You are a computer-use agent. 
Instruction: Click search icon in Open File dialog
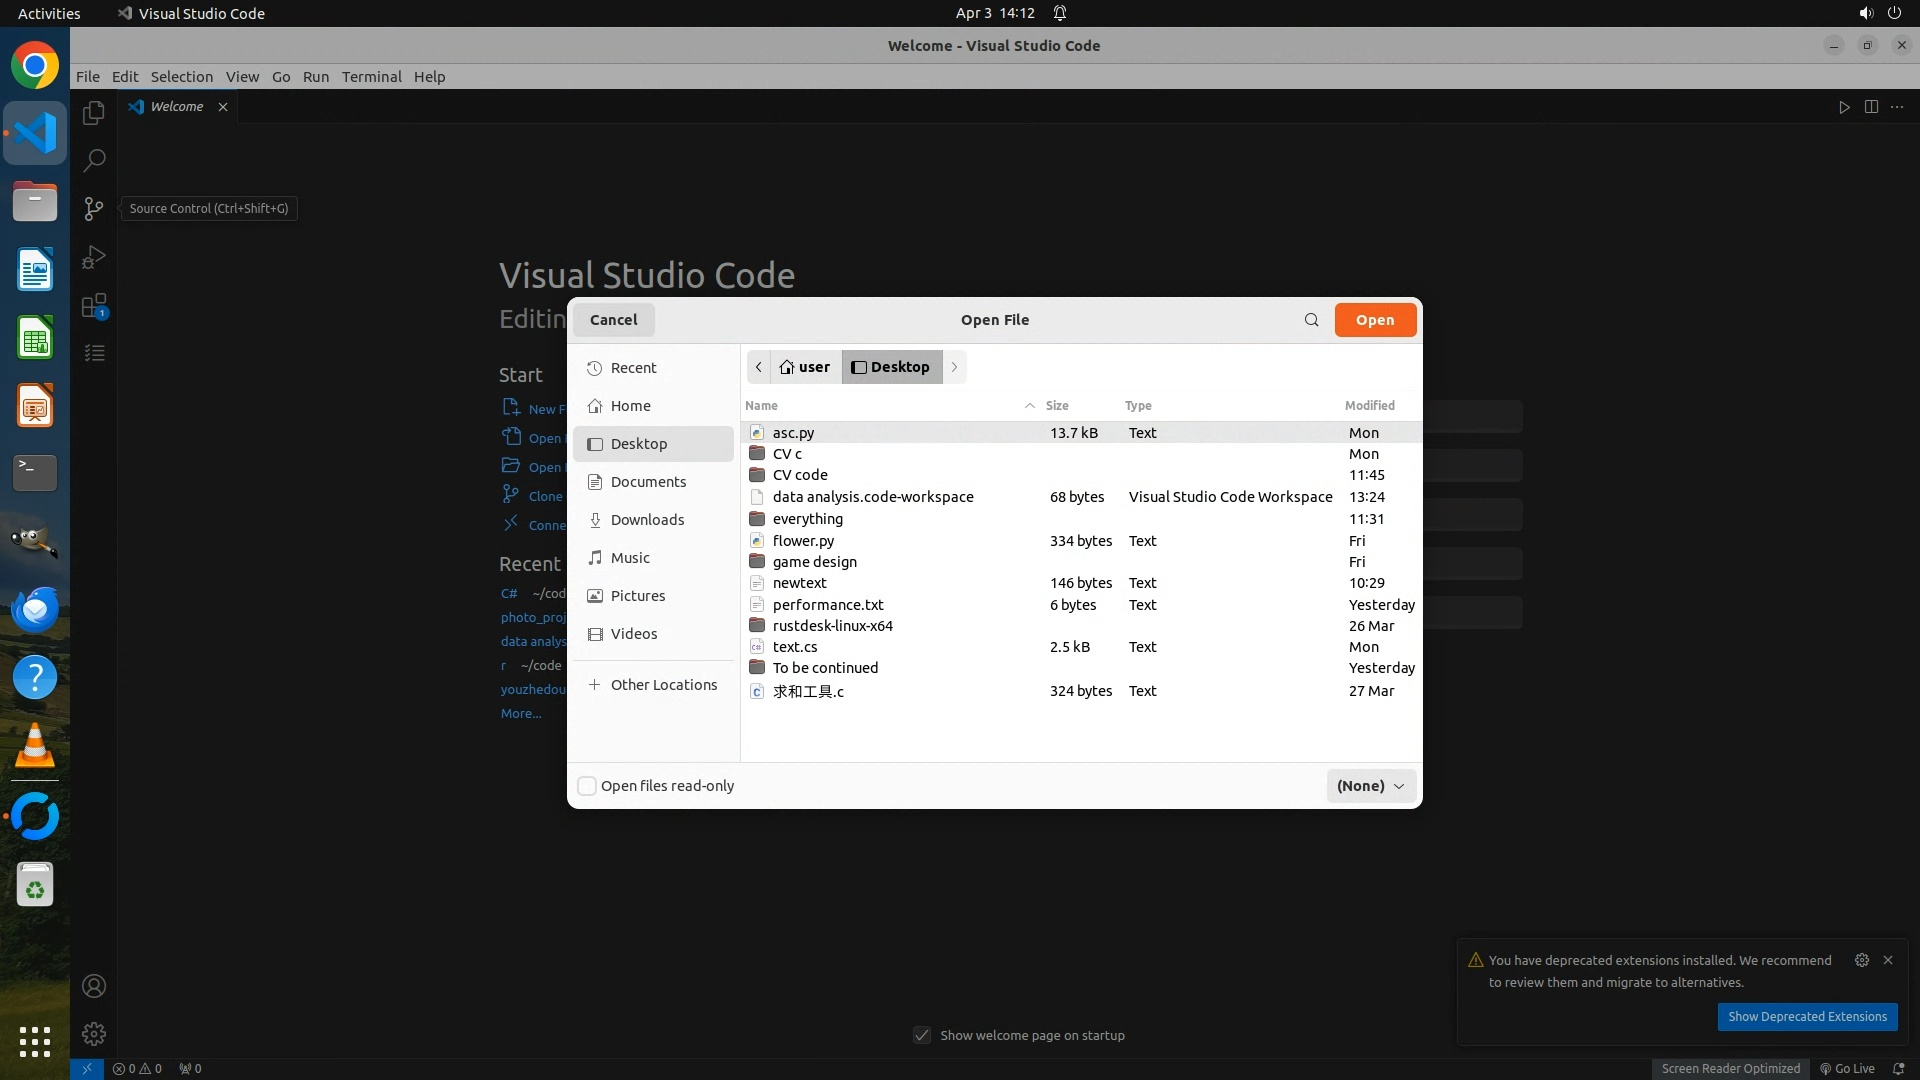1311,320
